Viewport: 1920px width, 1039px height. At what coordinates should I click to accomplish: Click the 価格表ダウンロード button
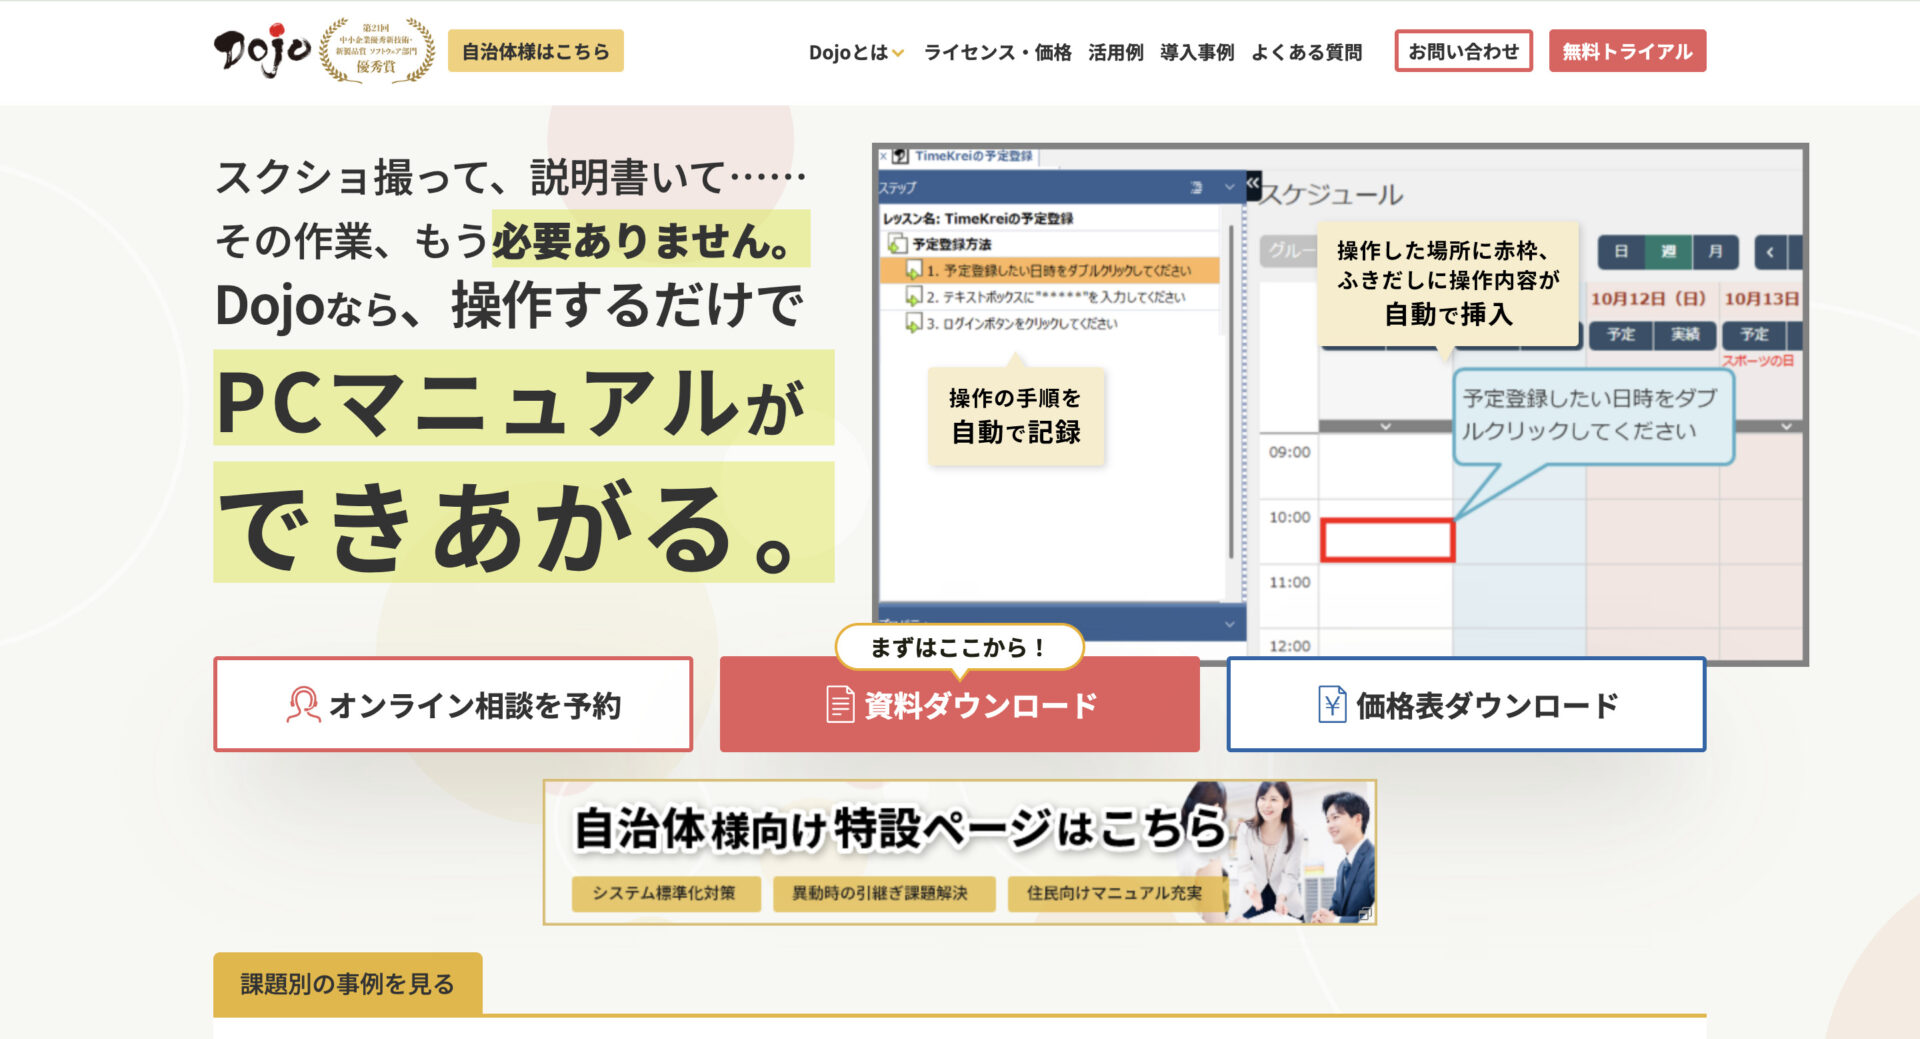(1466, 704)
